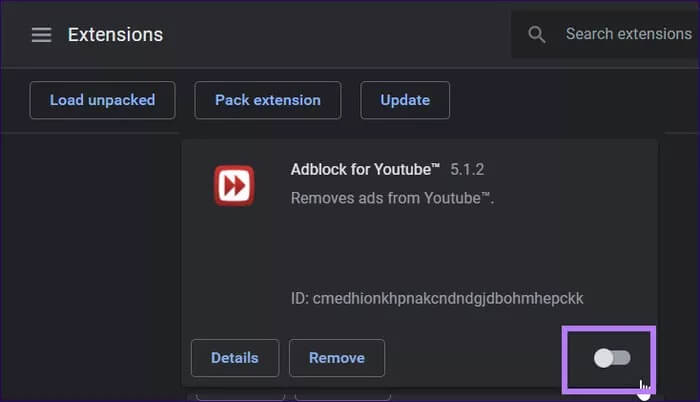
Task: Open the hamburger main menu
Action: pyautogui.click(x=42, y=34)
